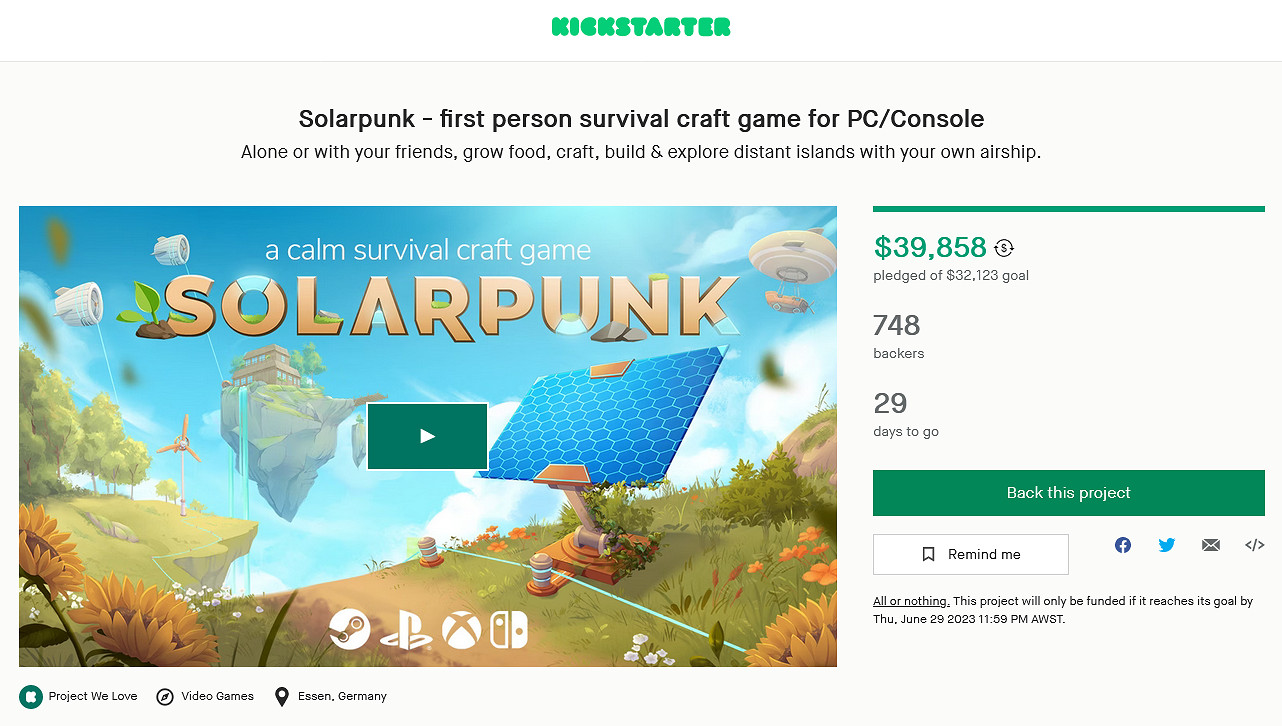Screen dimensions: 1282x726
Task: Share the project on Facebook
Action: coord(1123,545)
